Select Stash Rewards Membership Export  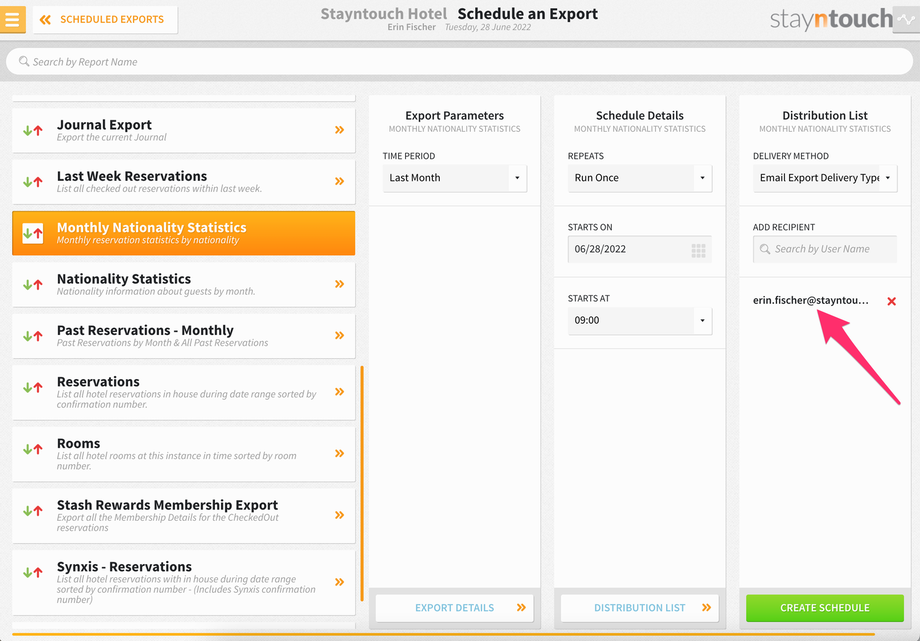(x=184, y=515)
